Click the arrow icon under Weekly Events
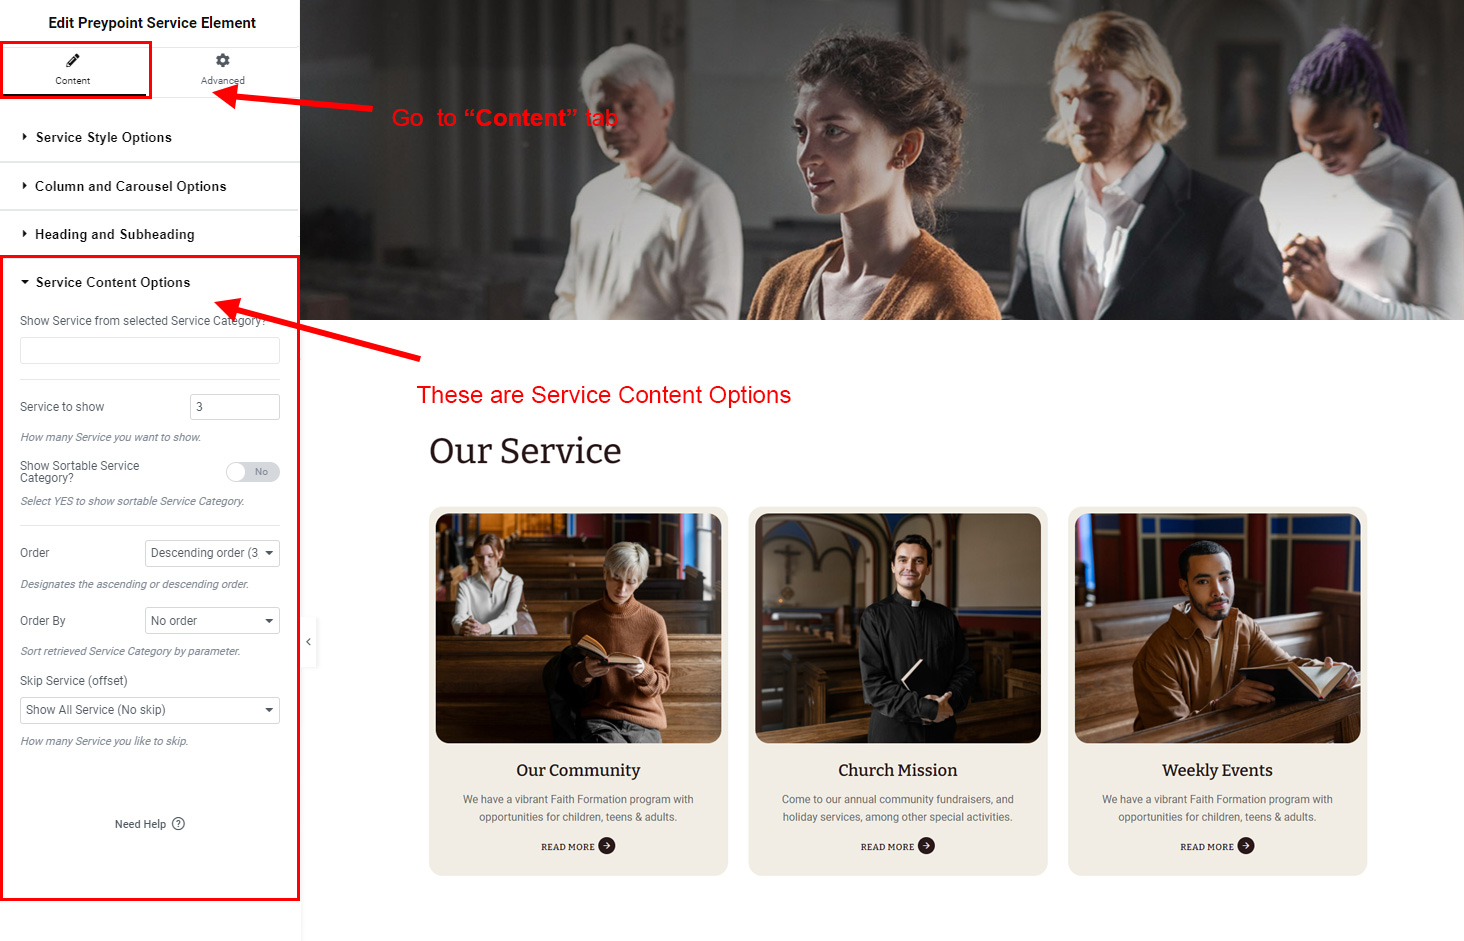Viewport: 1464px width, 941px height. [1246, 846]
